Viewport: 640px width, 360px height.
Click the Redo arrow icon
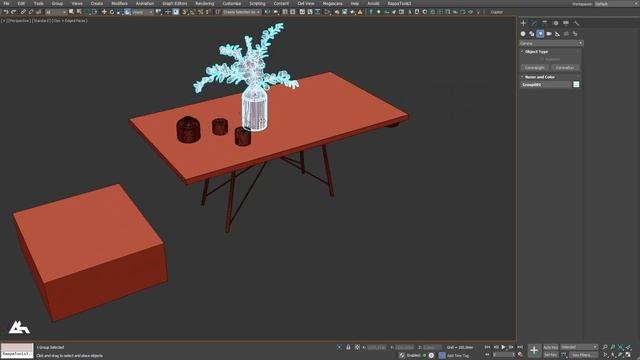pos(13,12)
